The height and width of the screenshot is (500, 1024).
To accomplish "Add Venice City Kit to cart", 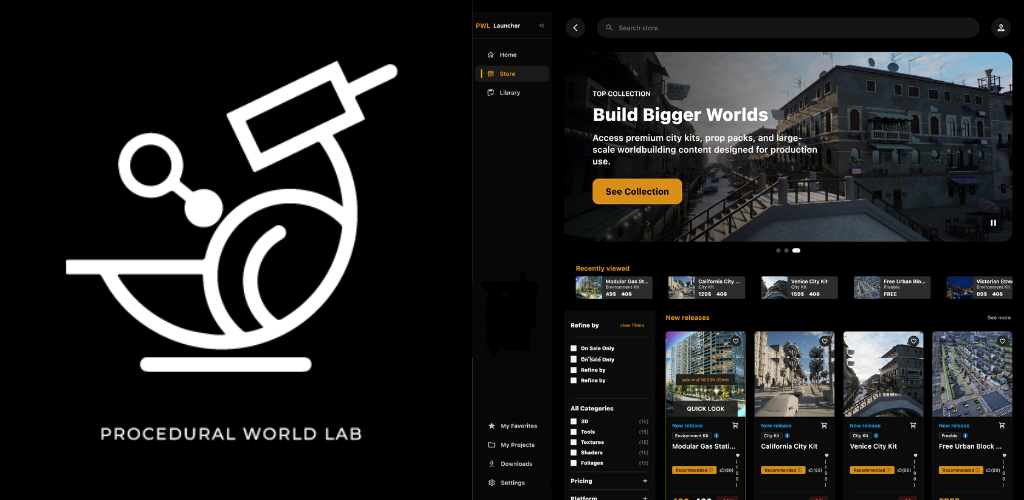I will click(912, 426).
